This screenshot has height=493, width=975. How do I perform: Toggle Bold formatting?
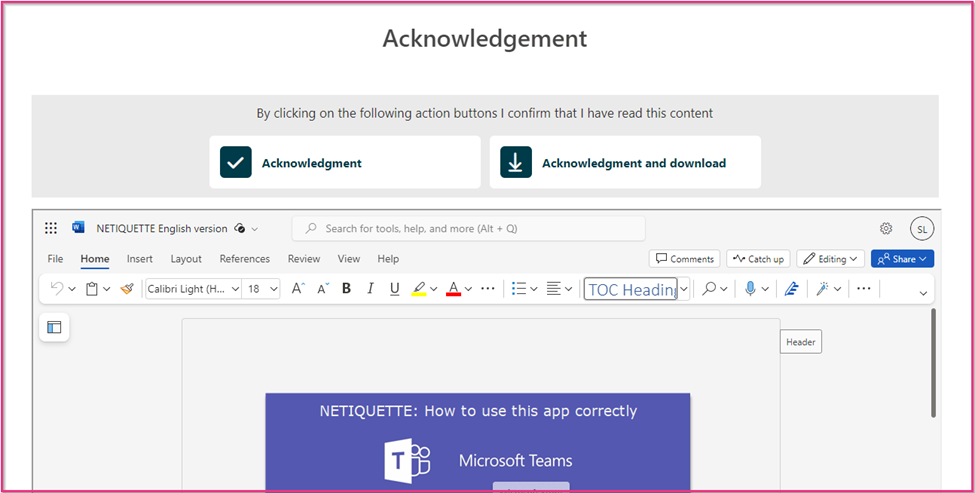coord(346,289)
